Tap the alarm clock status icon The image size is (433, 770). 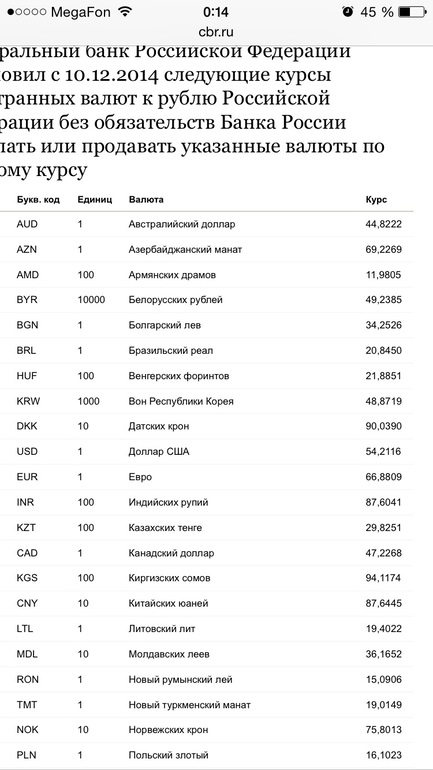(348, 12)
